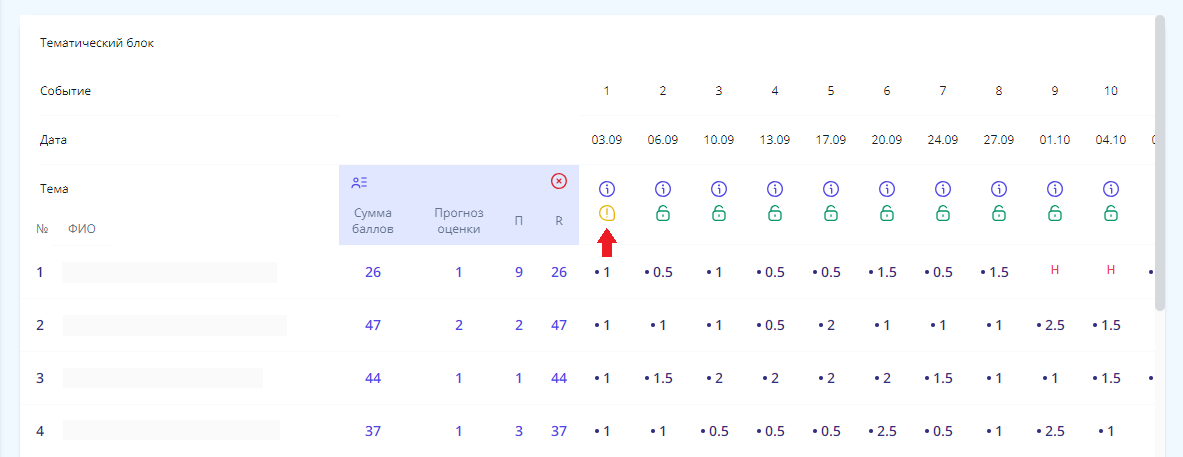Click the student list icon in summary panel
This screenshot has width=1183, height=457.
click(x=360, y=182)
